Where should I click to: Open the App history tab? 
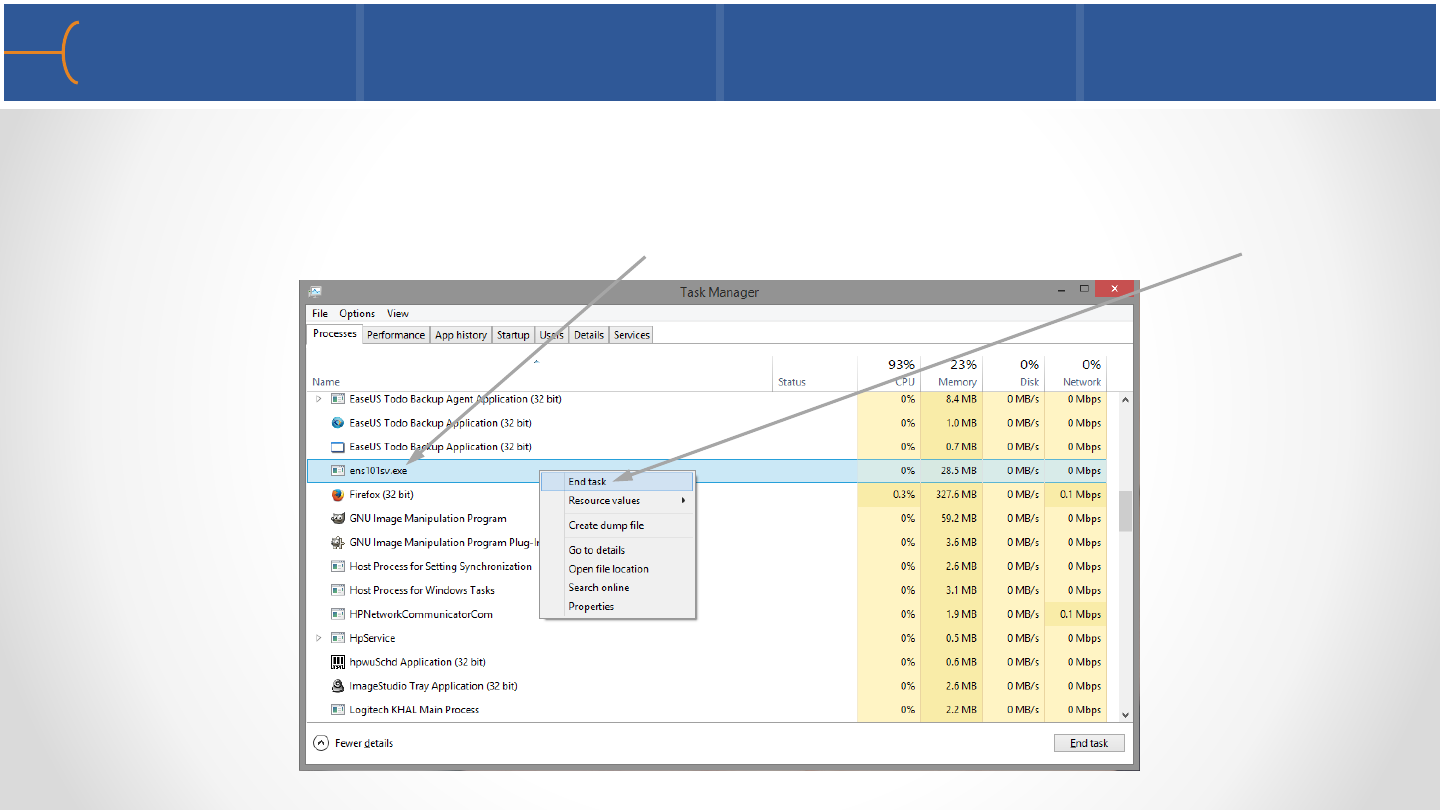(461, 335)
